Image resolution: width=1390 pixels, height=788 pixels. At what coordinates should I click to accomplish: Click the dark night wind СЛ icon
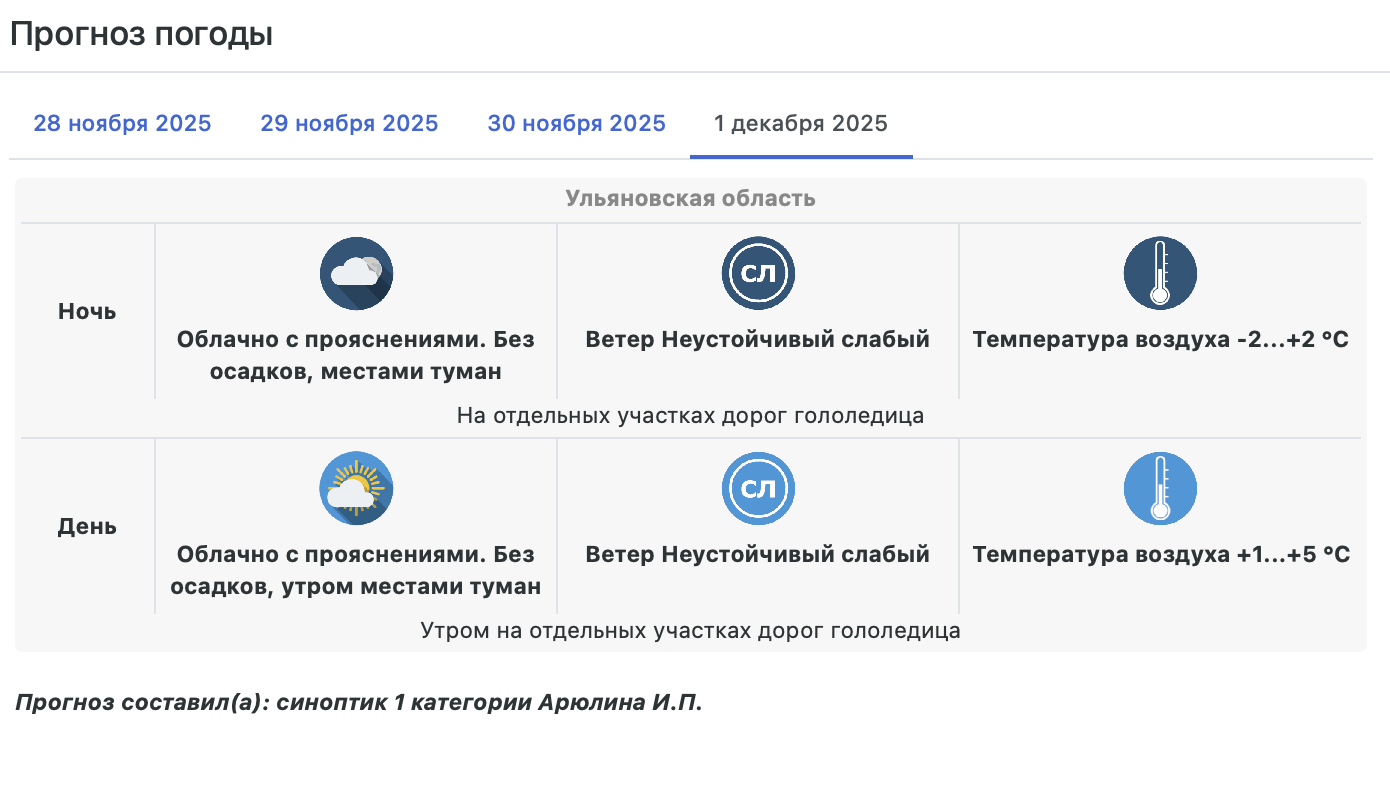click(x=758, y=273)
